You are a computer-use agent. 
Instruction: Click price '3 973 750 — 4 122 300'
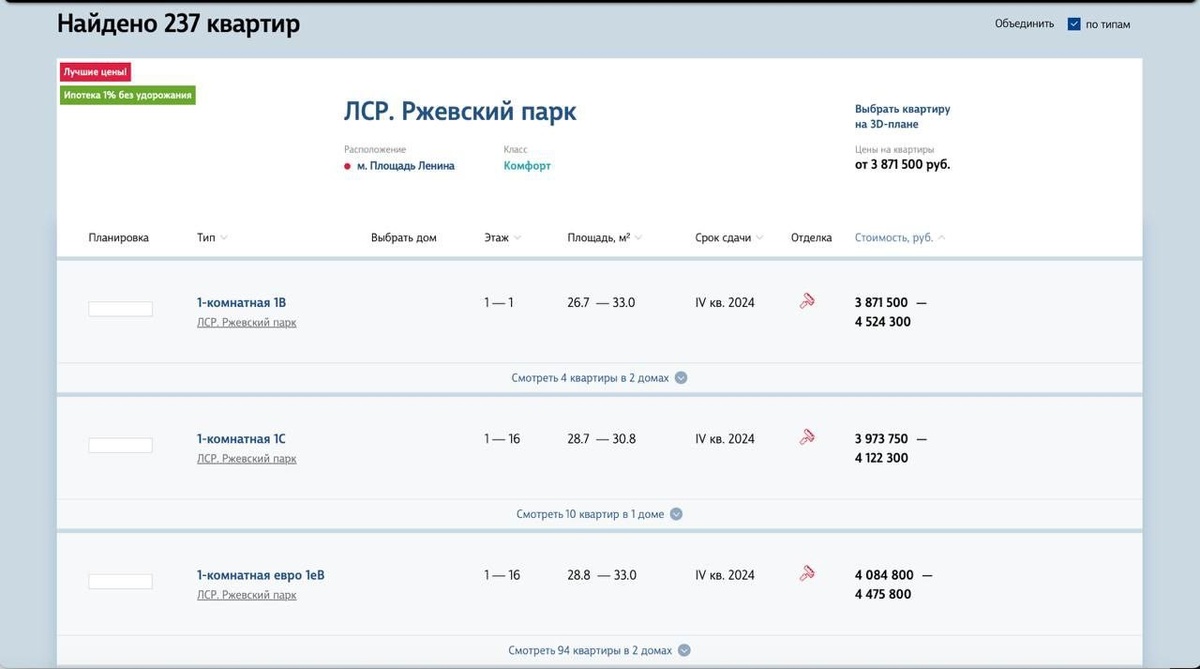(890, 448)
